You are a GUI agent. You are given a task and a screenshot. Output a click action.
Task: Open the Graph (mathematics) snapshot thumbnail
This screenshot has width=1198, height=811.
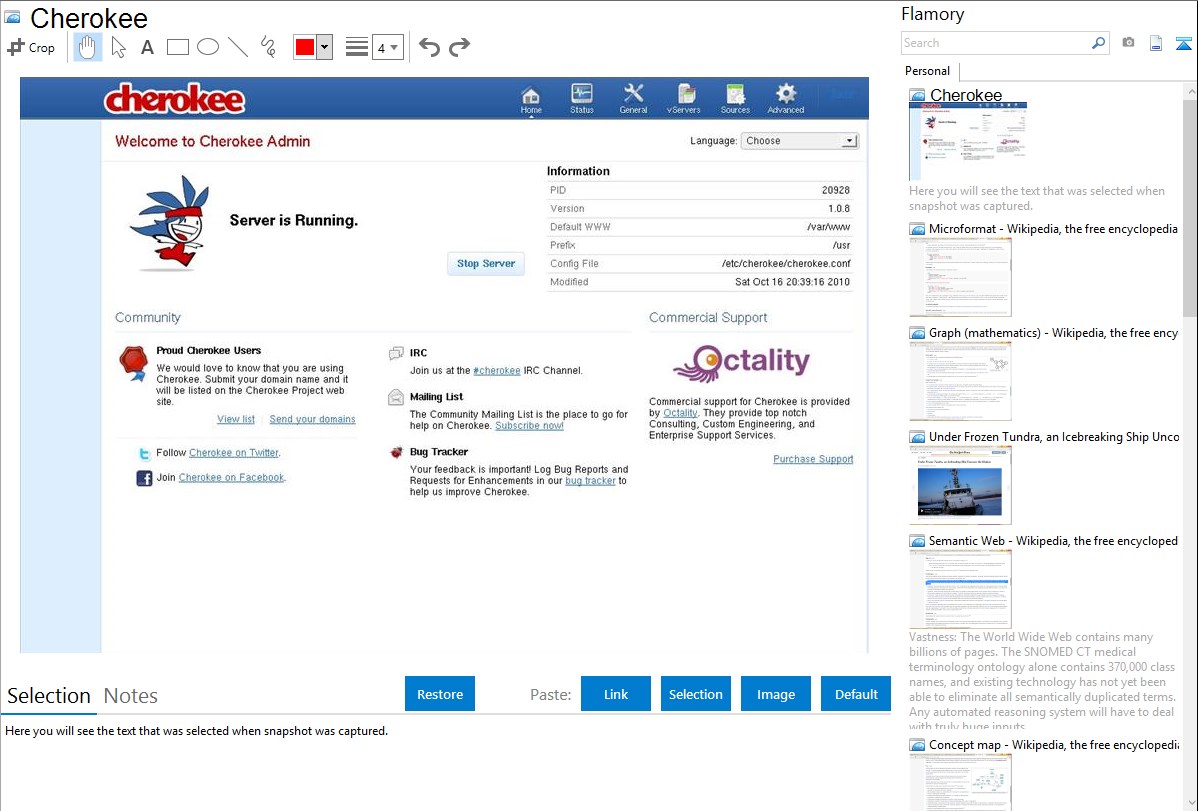click(x=960, y=381)
